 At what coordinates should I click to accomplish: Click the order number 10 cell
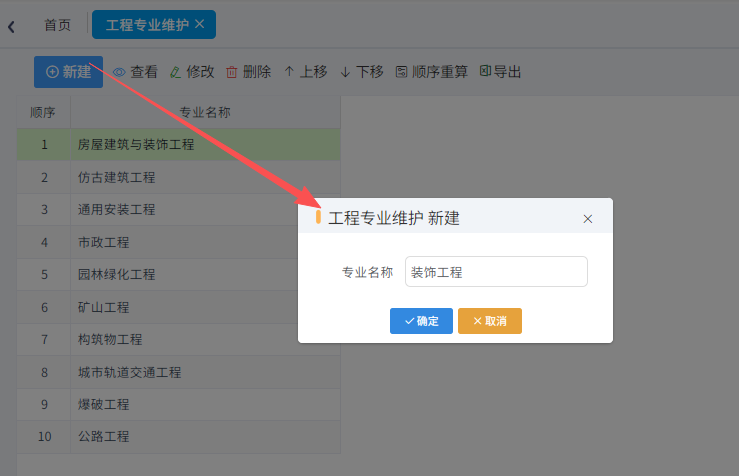(x=44, y=437)
